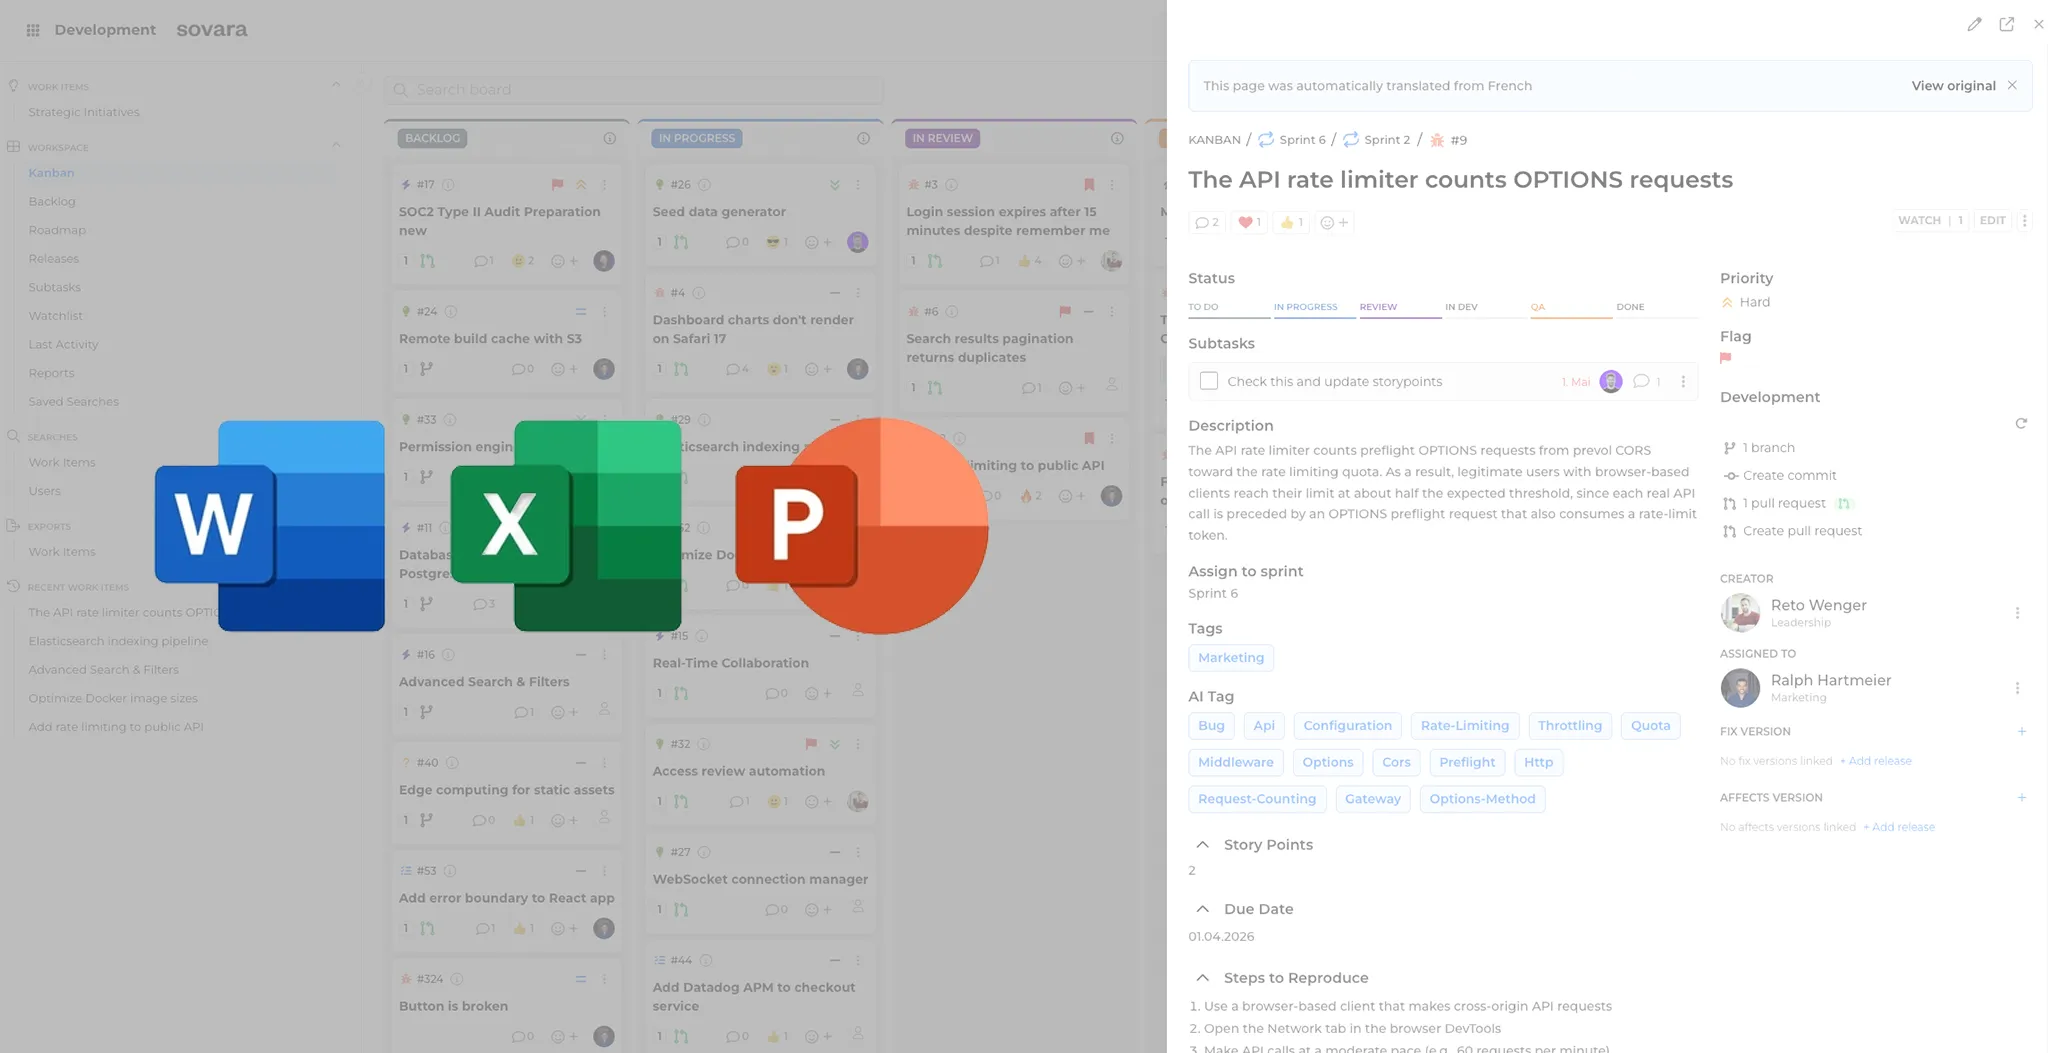Click the '1 branch' link

click(x=1768, y=448)
